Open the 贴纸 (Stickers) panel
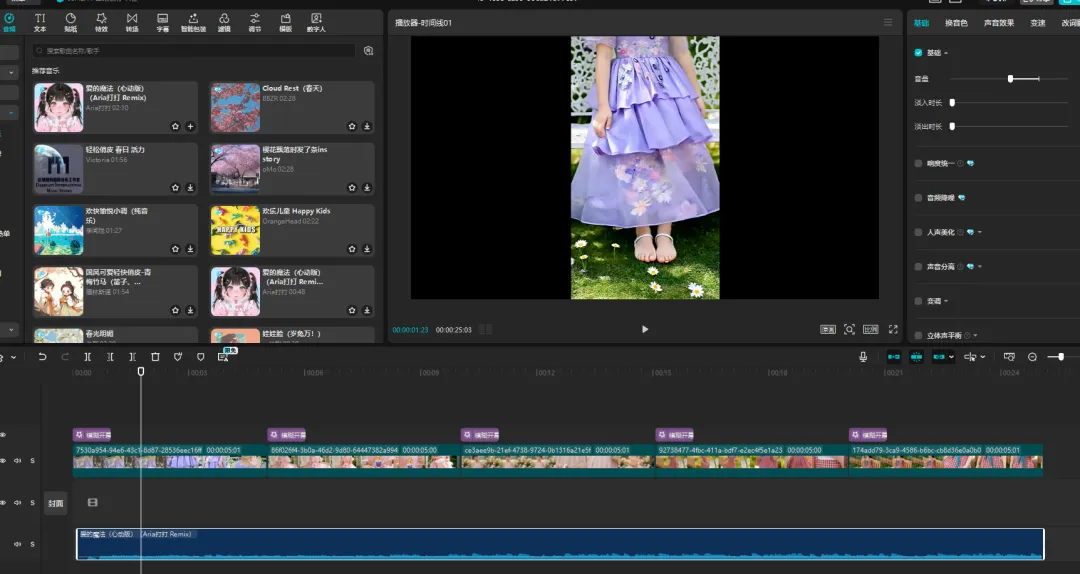This screenshot has width=1080, height=574. click(x=70, y=21)
